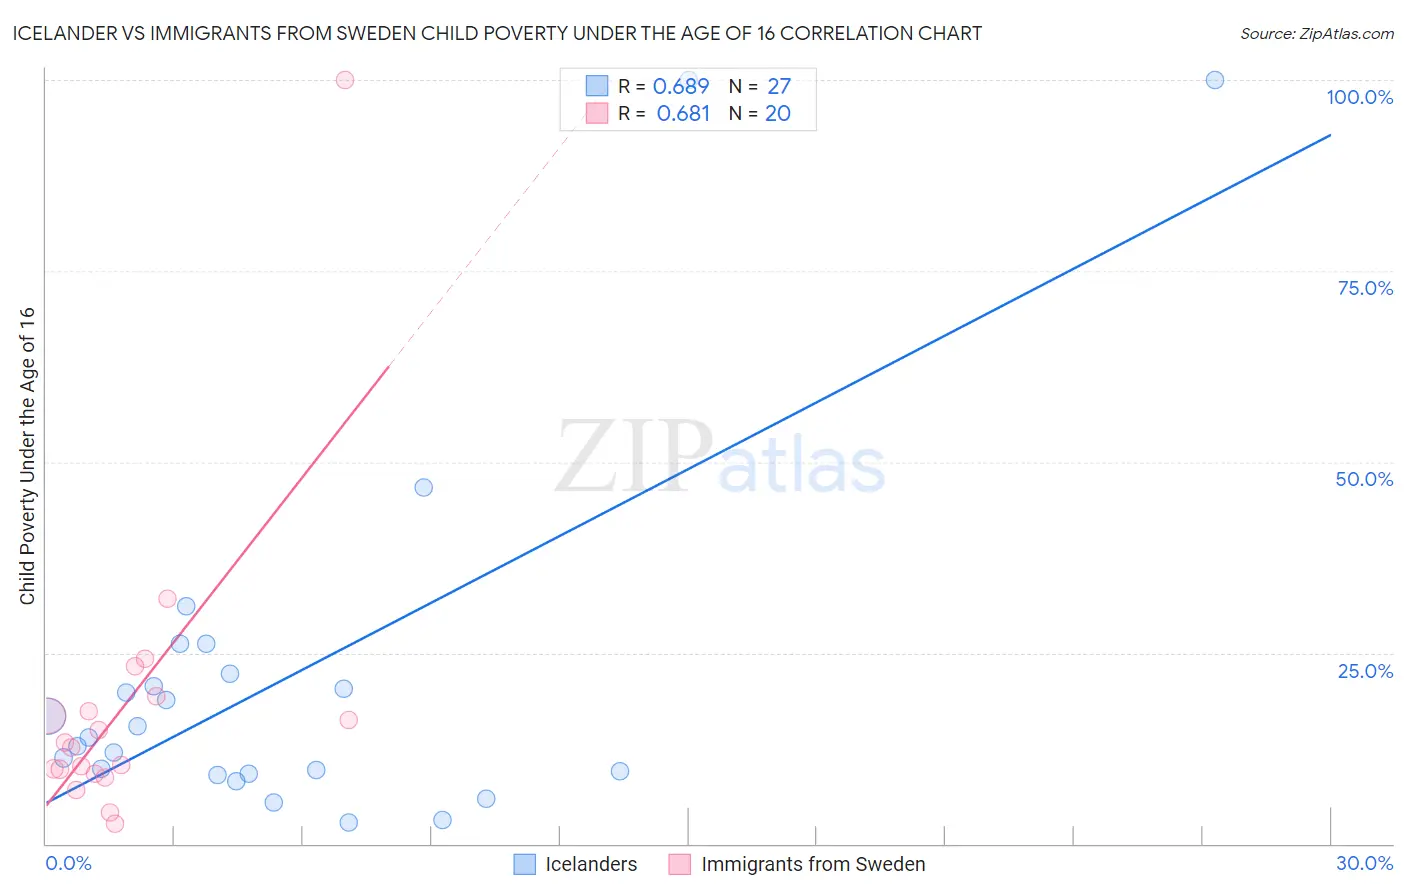1406x892 pixels.
Task: Select the Immigrants from Sweden legend label
Action: pyautogui.click(x=813, y=864)
